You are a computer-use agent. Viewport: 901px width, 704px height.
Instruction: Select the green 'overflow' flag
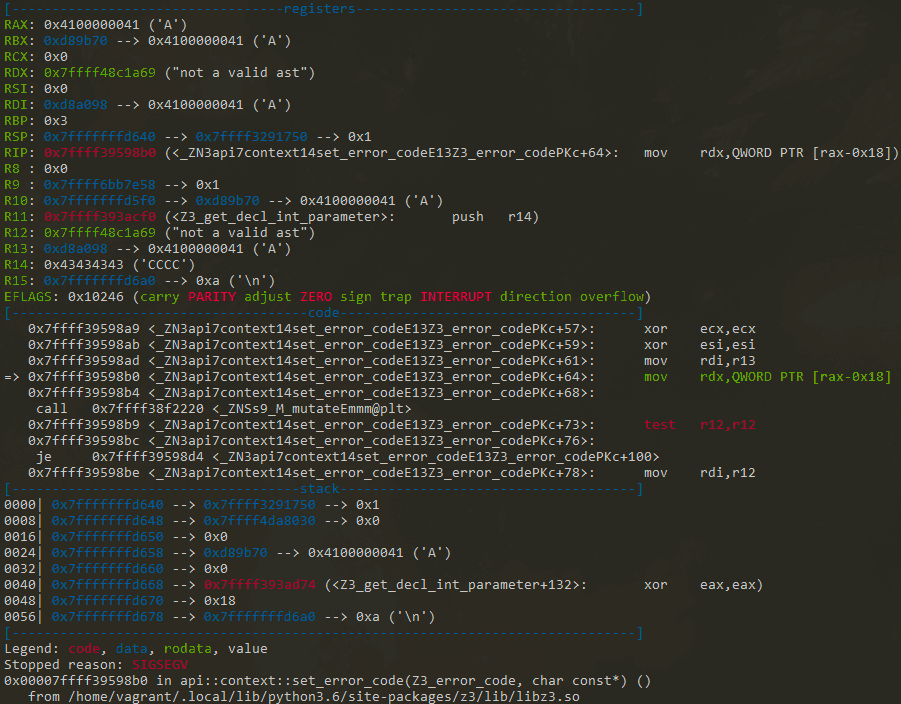[612, 297]
